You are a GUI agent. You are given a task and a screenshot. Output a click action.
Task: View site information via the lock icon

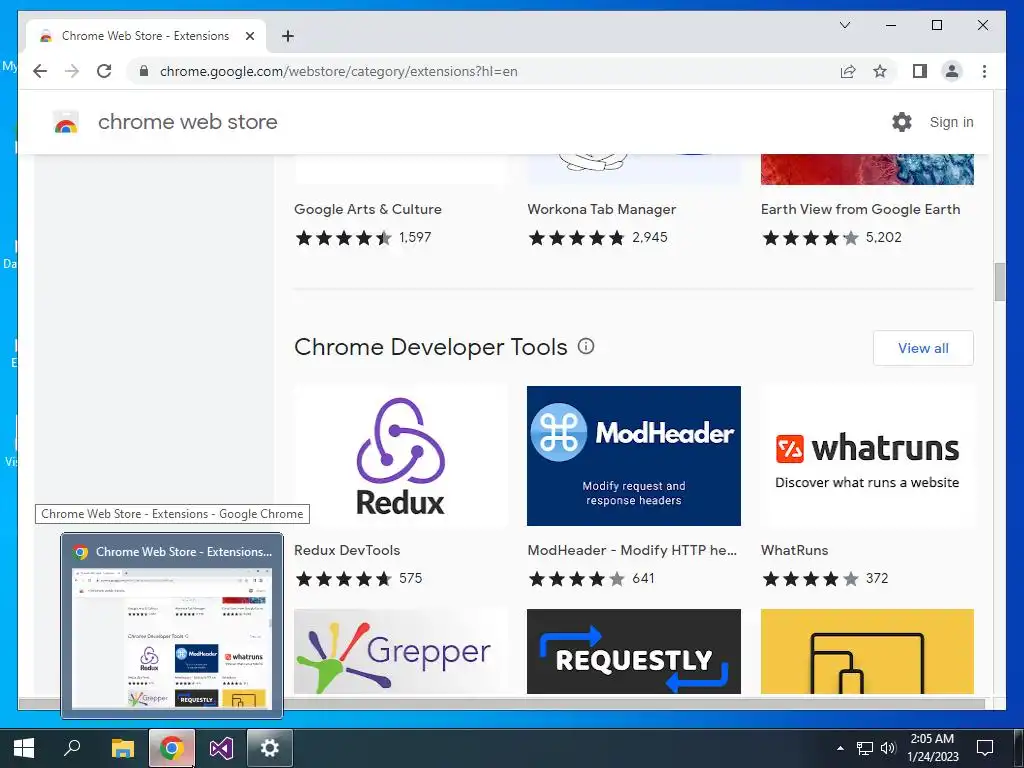144,71
